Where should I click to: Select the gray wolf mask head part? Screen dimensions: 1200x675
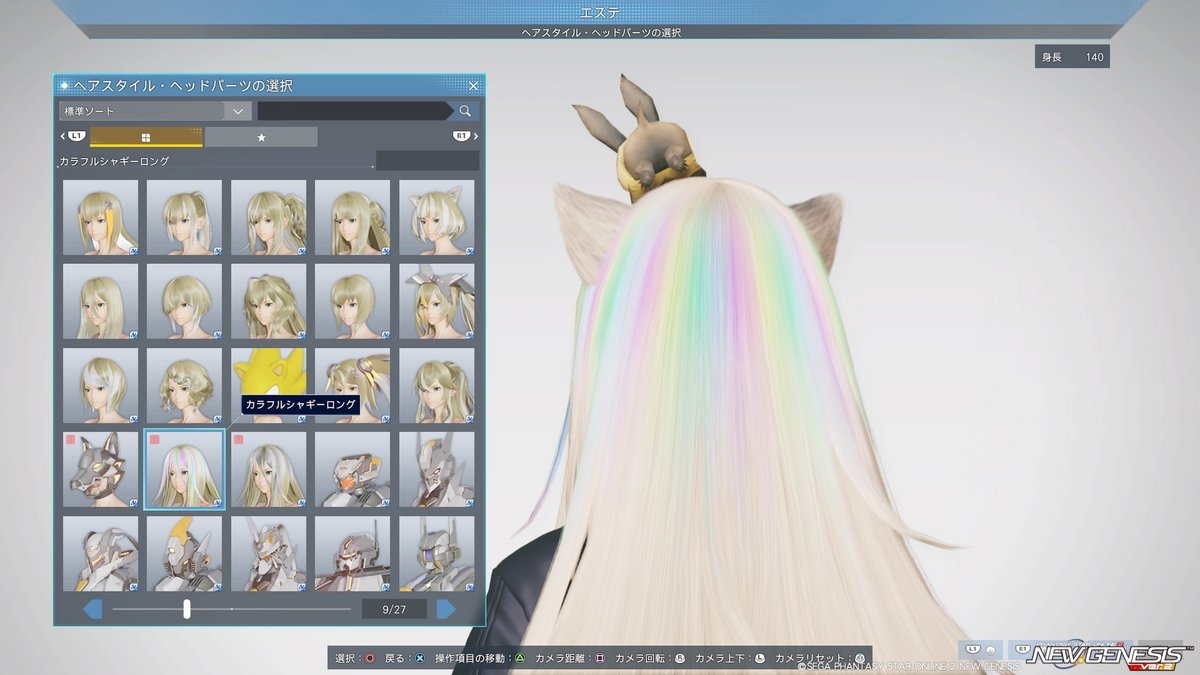coord(100,470)
